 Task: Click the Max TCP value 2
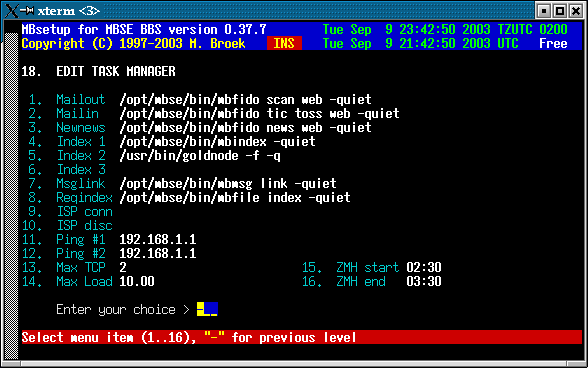click(x=123, y=267)
